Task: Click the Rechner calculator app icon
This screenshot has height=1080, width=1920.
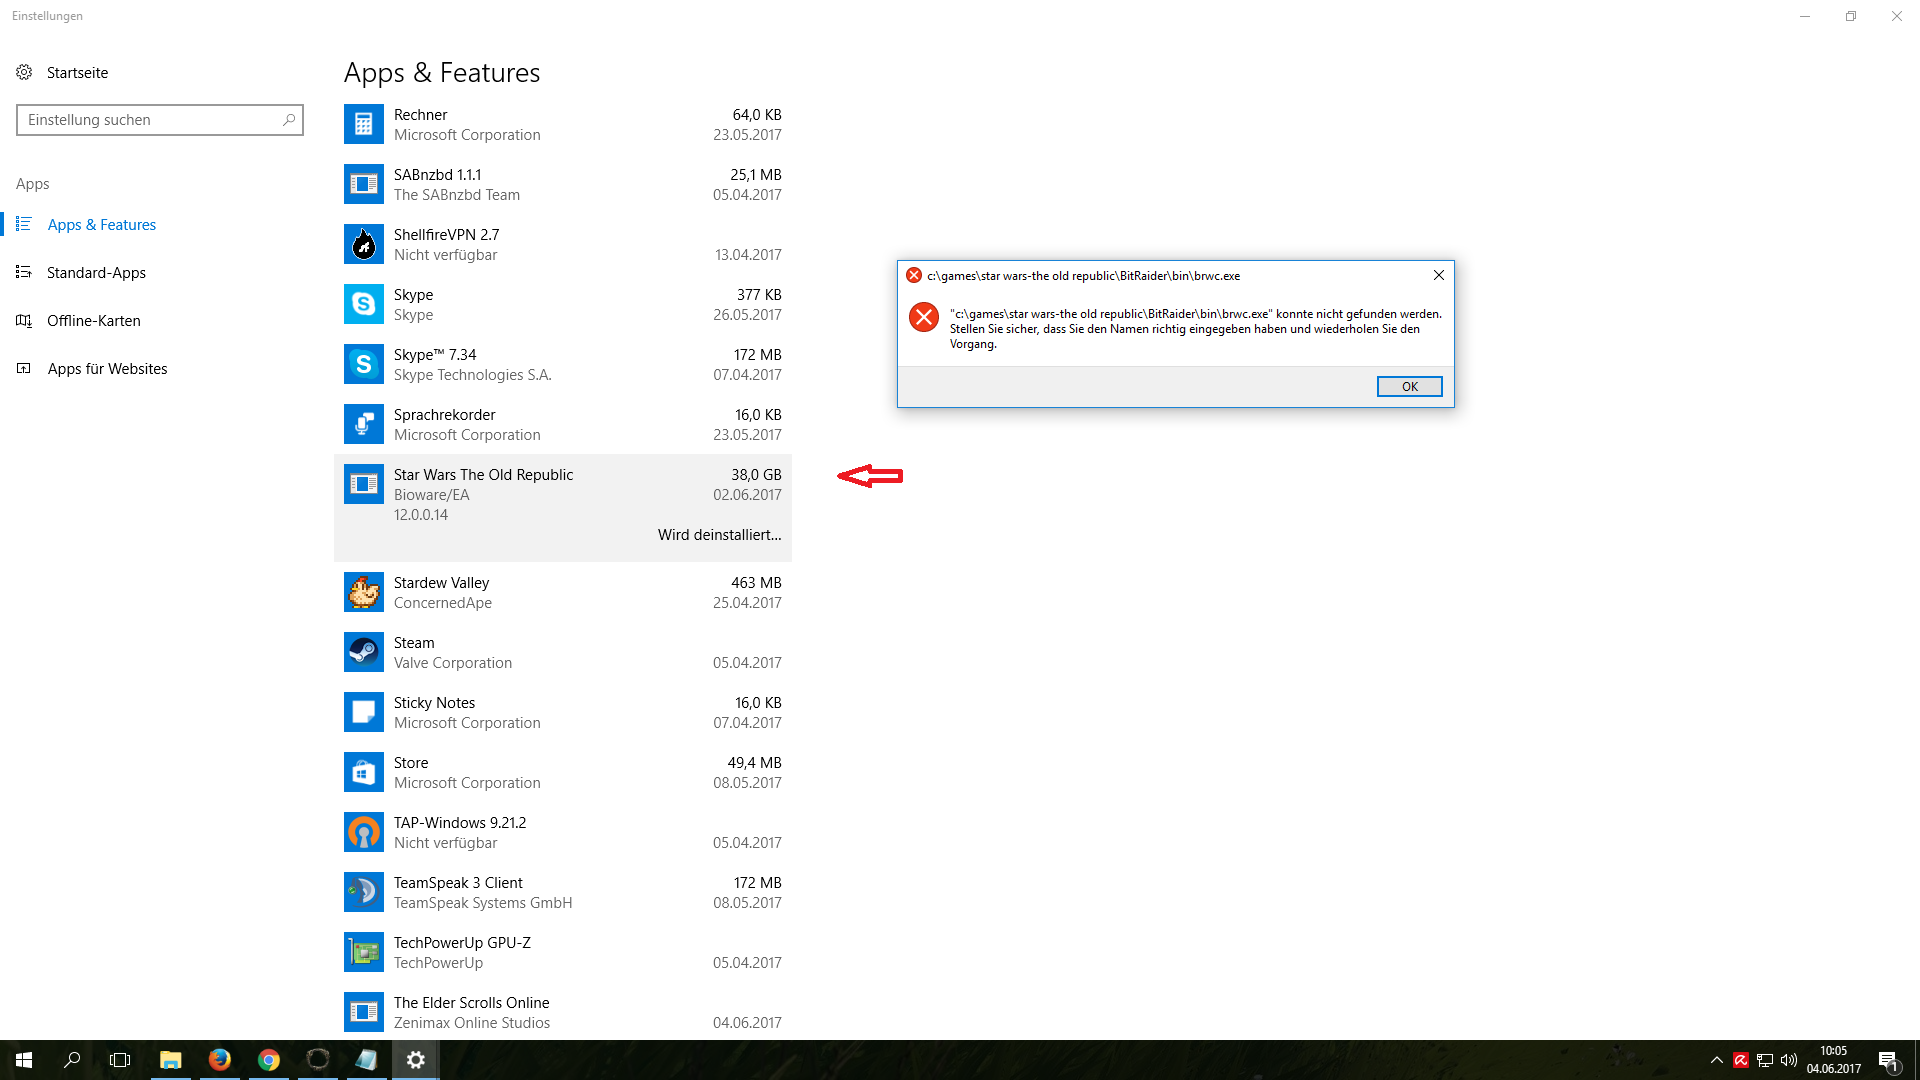Action: (x=363, y=124)
